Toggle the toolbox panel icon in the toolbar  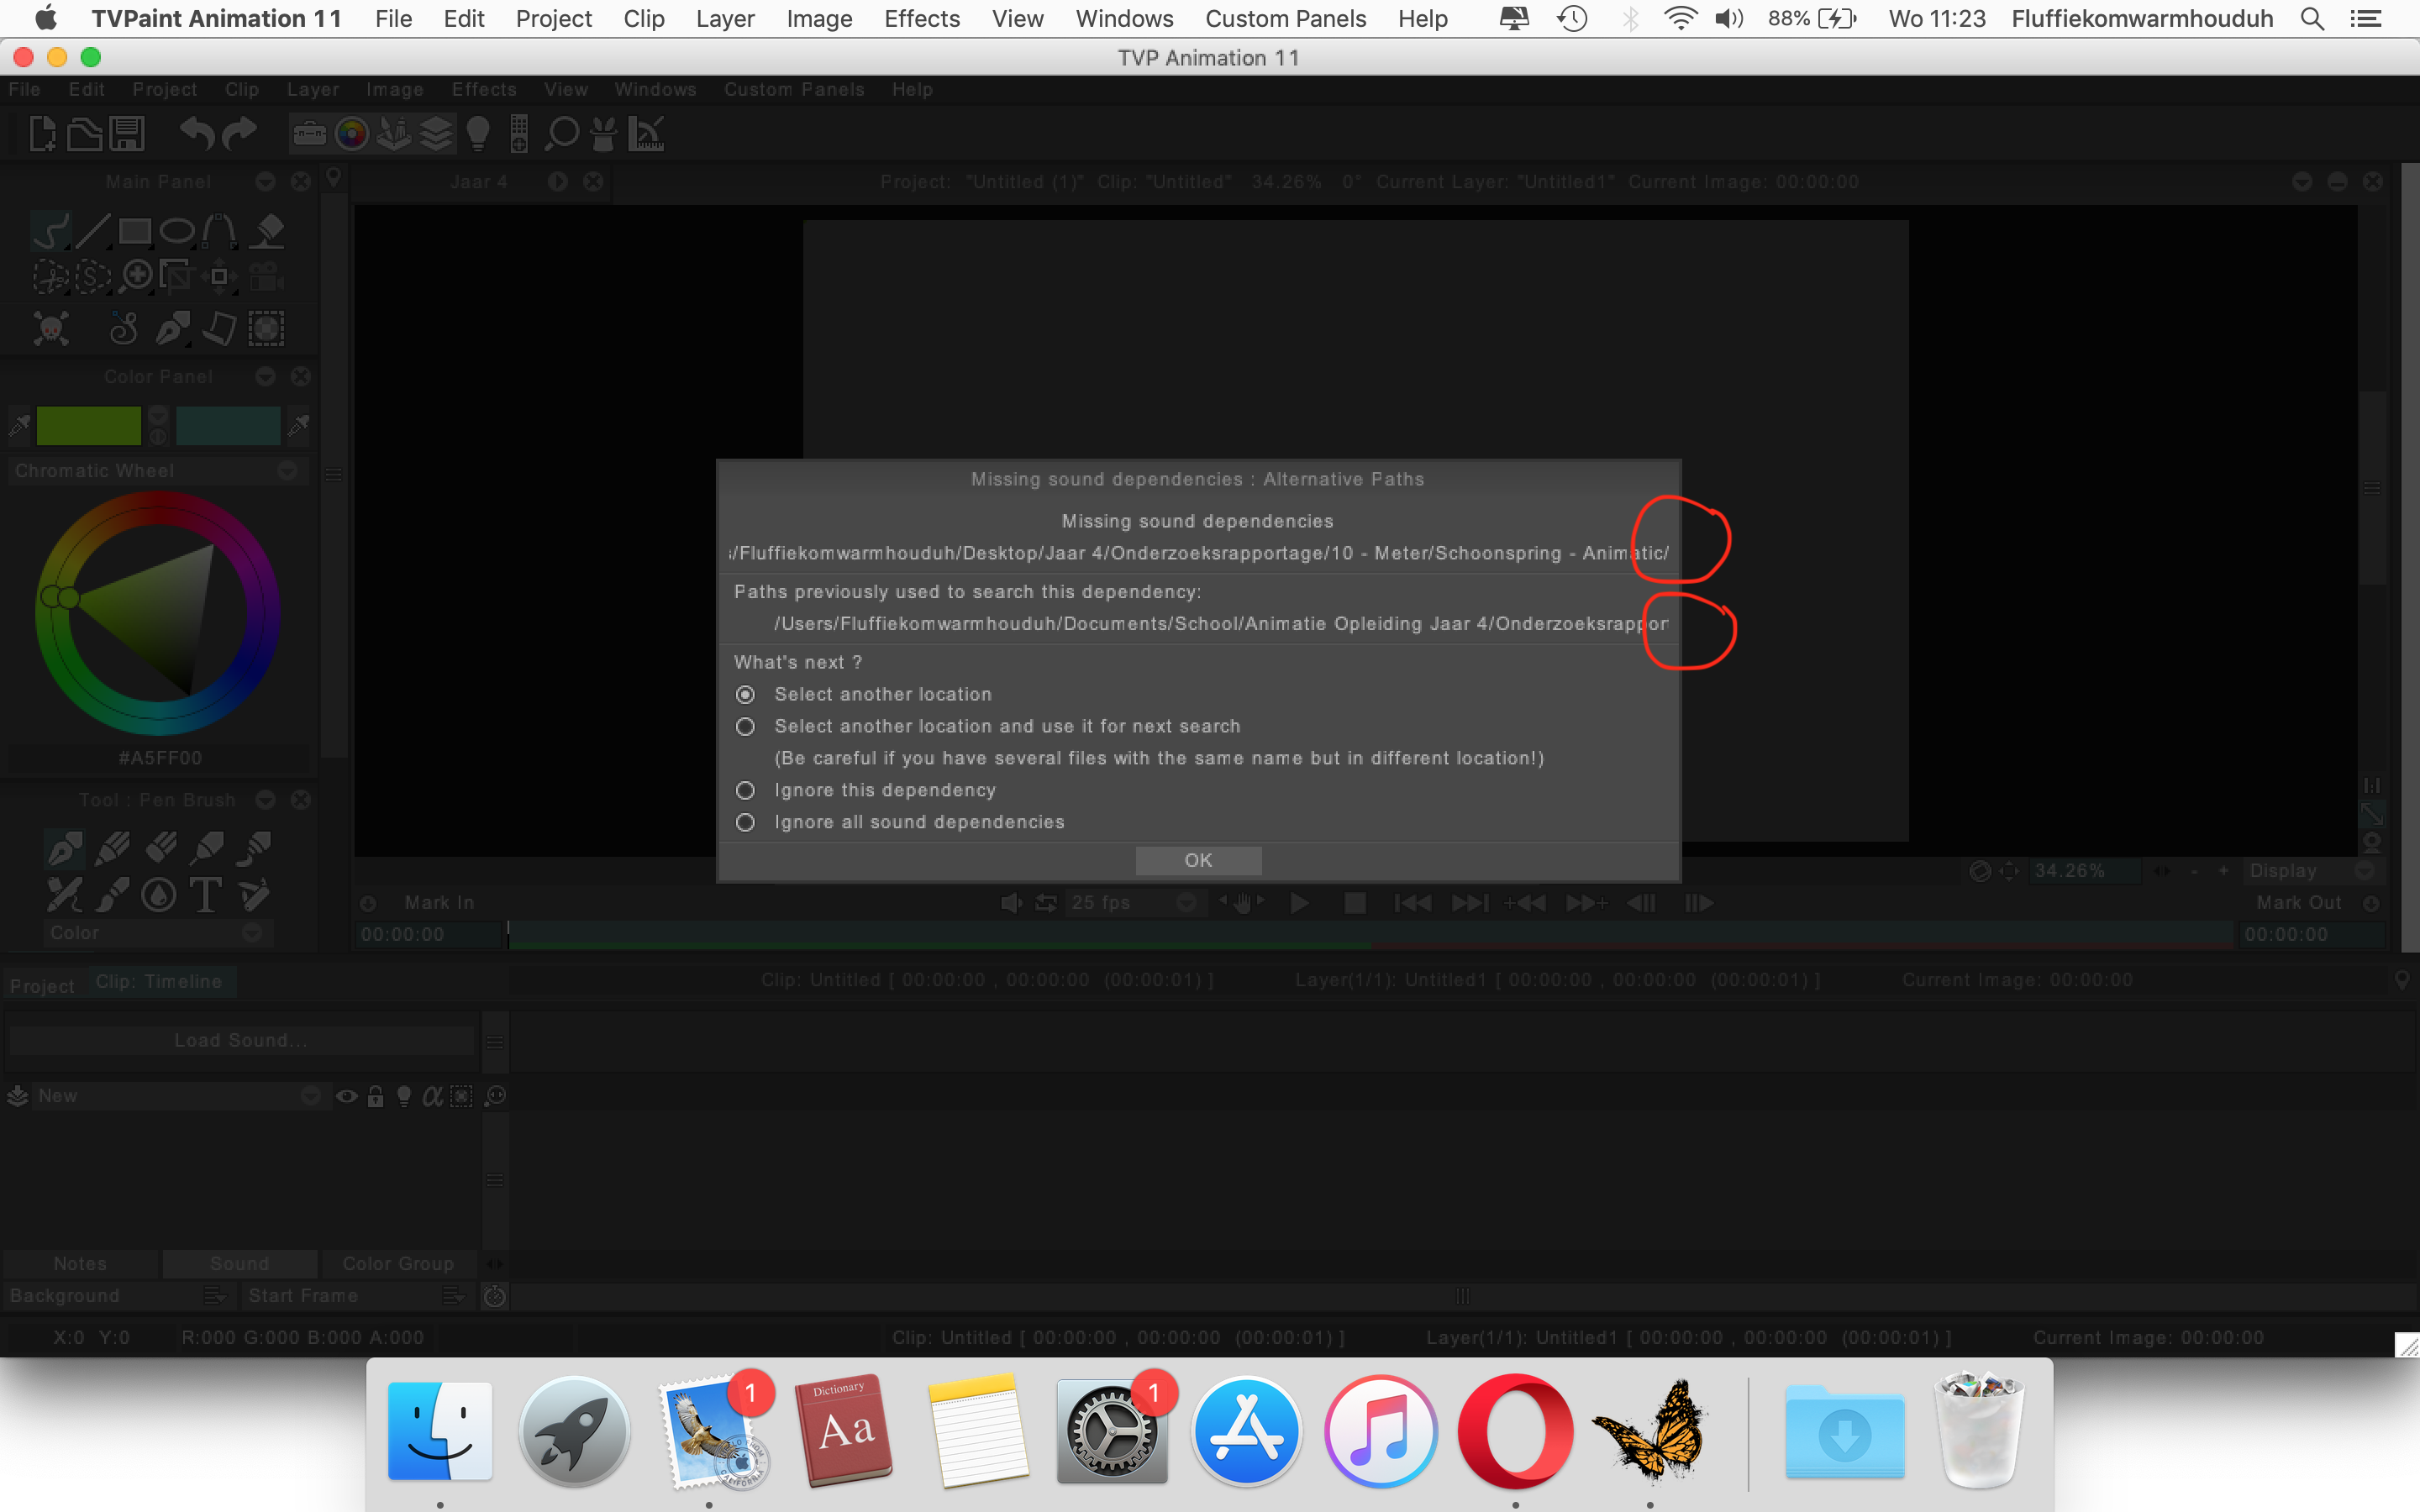tap(310, 133)
